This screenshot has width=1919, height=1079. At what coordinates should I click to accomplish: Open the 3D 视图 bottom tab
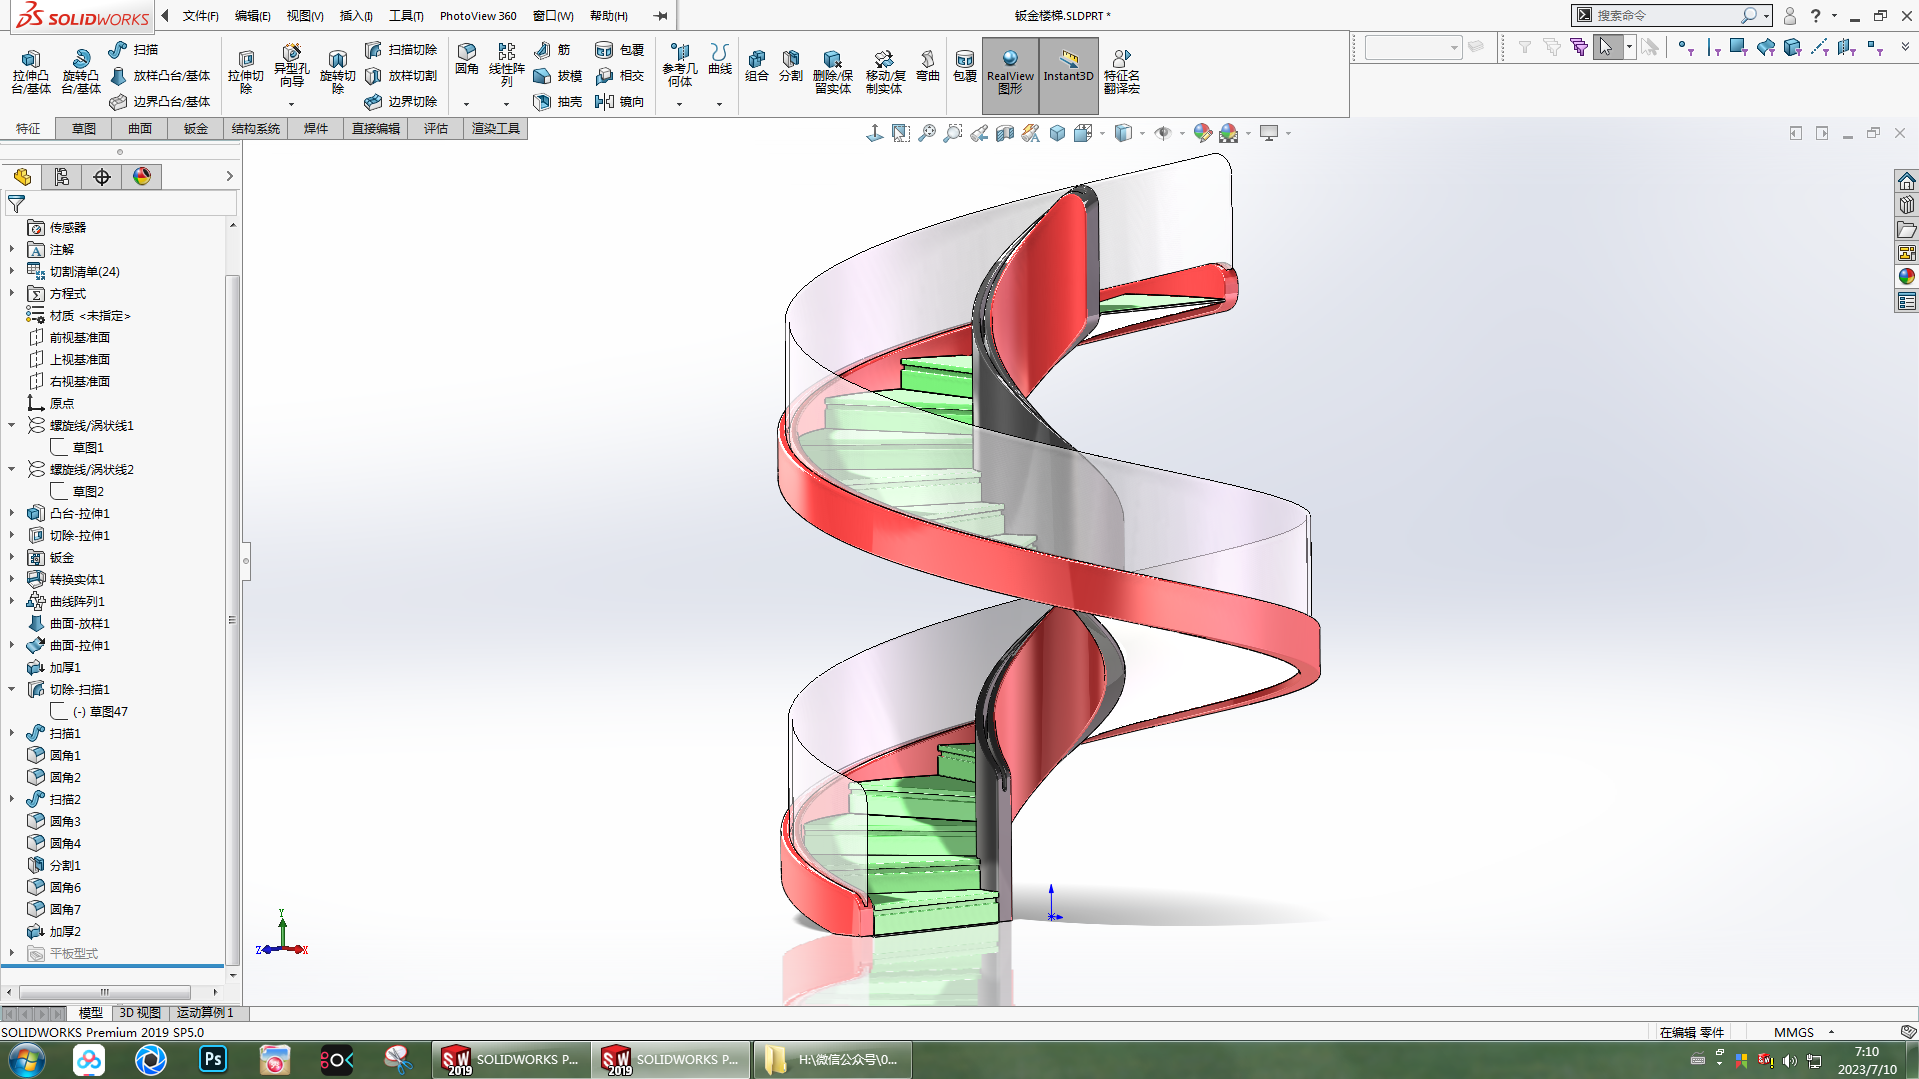tap(140, 1013)
